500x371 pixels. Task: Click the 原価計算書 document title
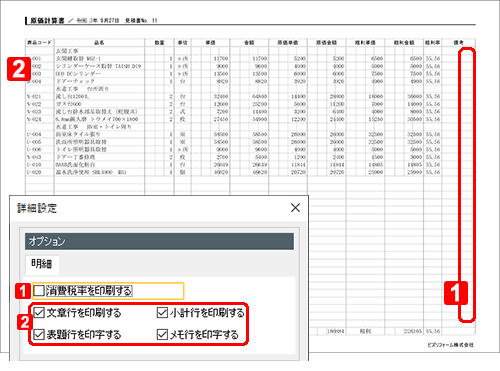coord(47,21)
